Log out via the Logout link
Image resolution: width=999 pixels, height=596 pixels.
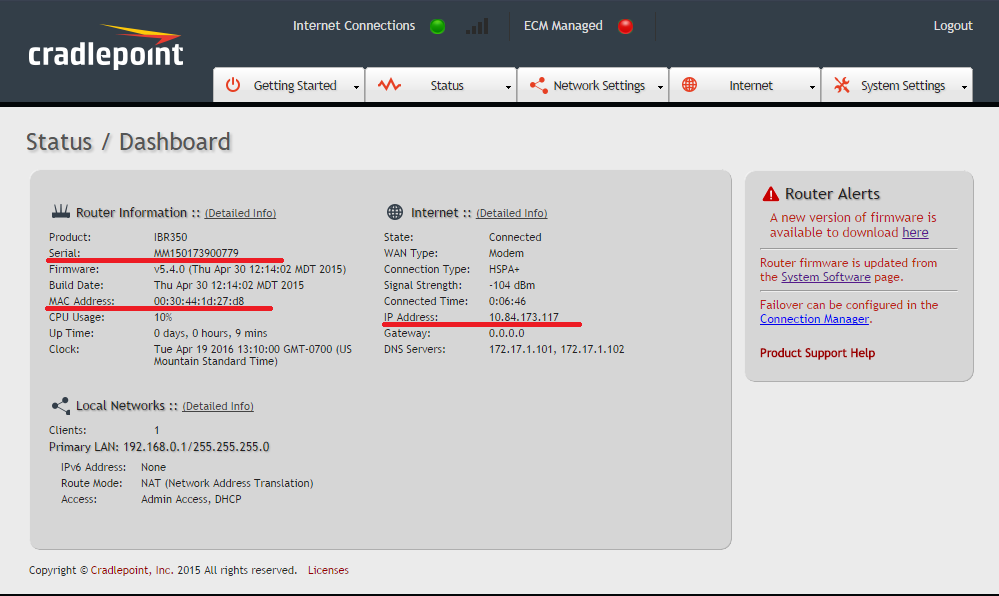(953, 26)
